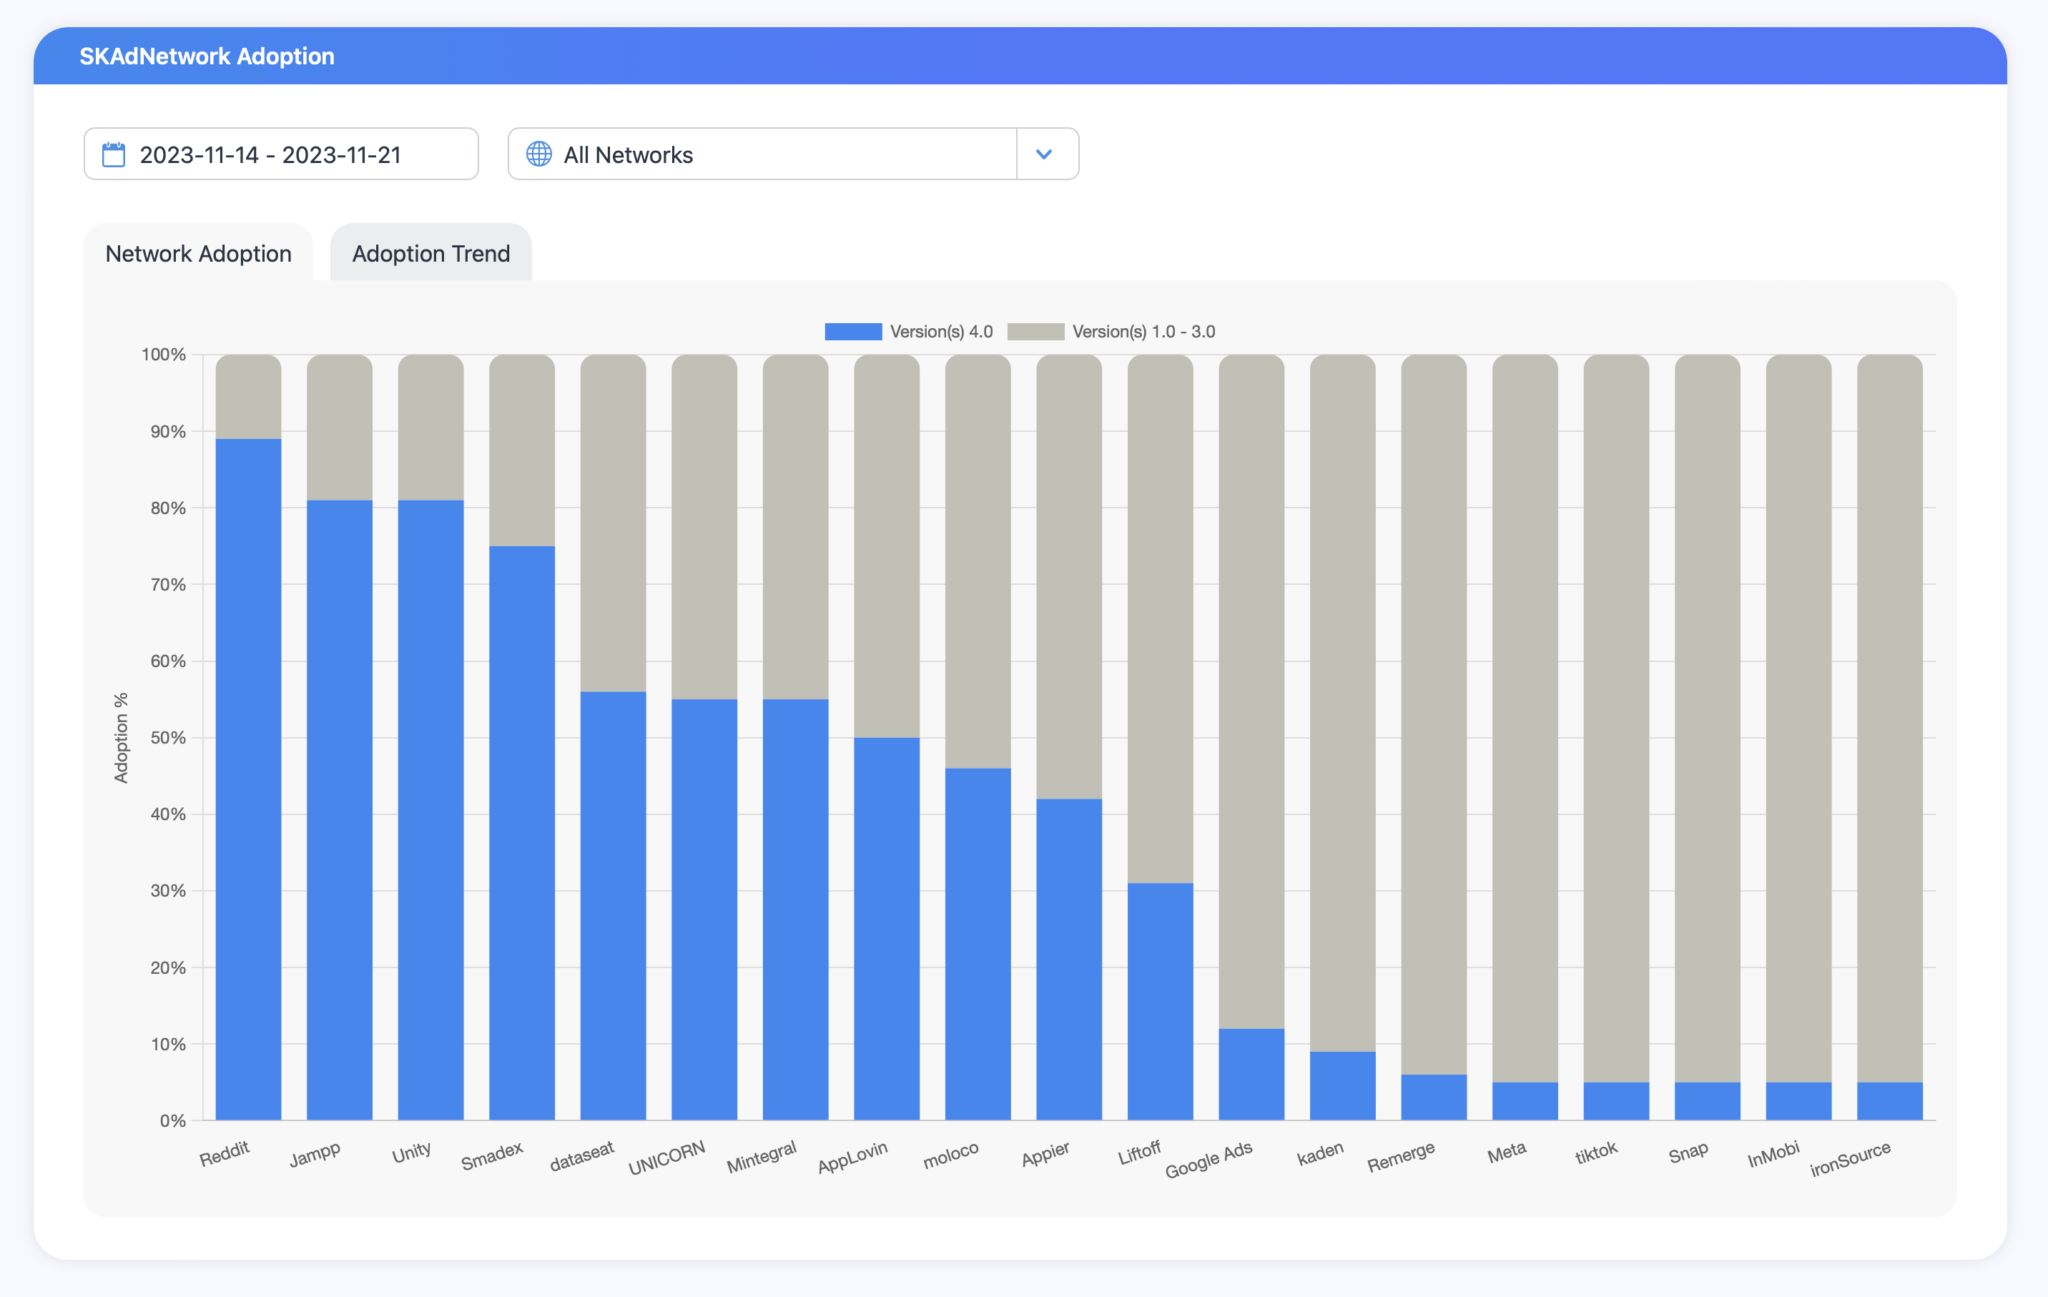Click the blue AppLovin bar segment
This screenshot has width=2048, height=1297.
pyautogui.click(x=887, y=929)
